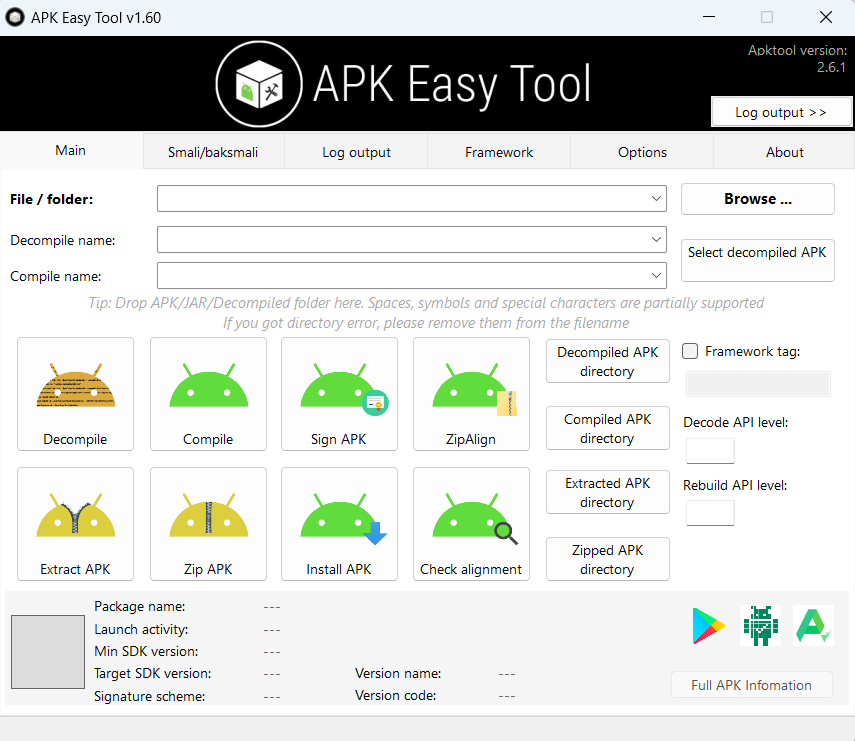Click the Install APK icon button
This screenshot has width=855, height=741.
click(339, 523)
